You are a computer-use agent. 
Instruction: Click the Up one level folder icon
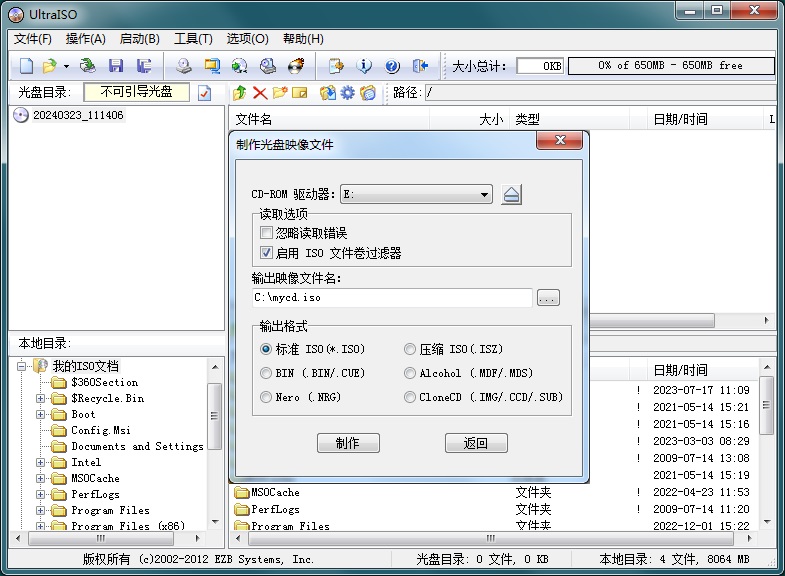(240, 93)
